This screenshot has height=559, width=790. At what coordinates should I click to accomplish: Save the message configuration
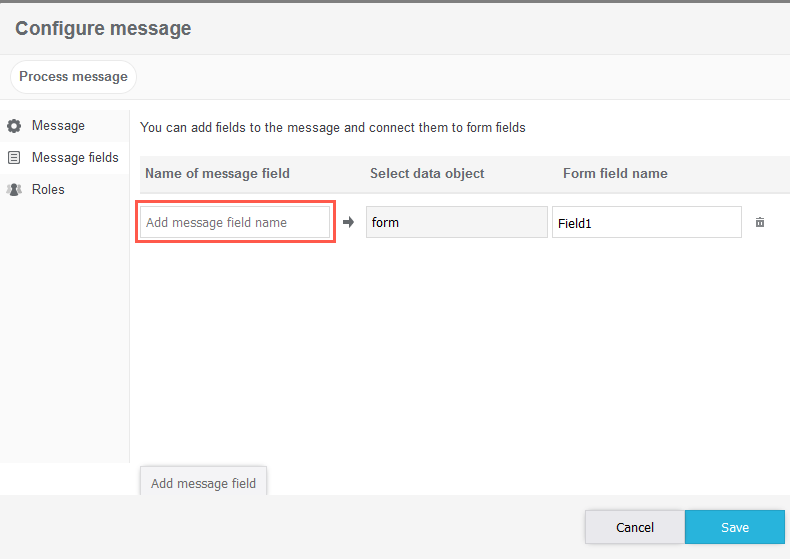[x=735, y=527]
